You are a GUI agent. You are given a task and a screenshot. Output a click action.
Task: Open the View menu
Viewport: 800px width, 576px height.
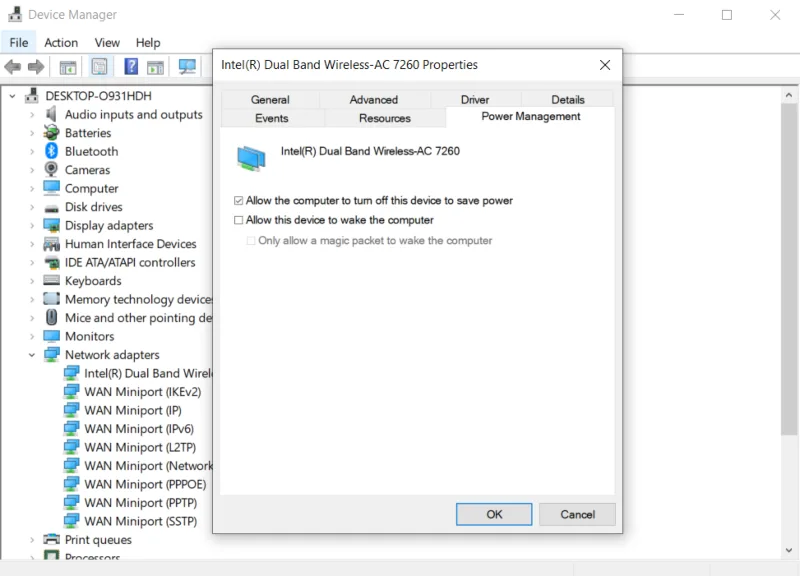(x=107, y=42)
